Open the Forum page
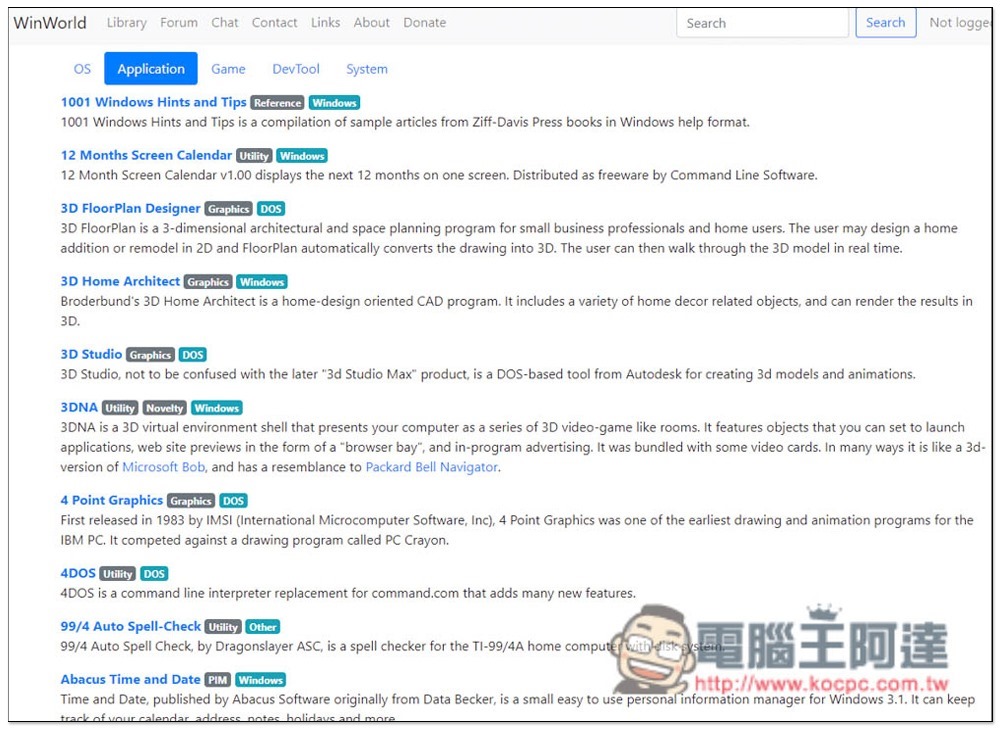 pyautogui.click(x=178, y=22)
